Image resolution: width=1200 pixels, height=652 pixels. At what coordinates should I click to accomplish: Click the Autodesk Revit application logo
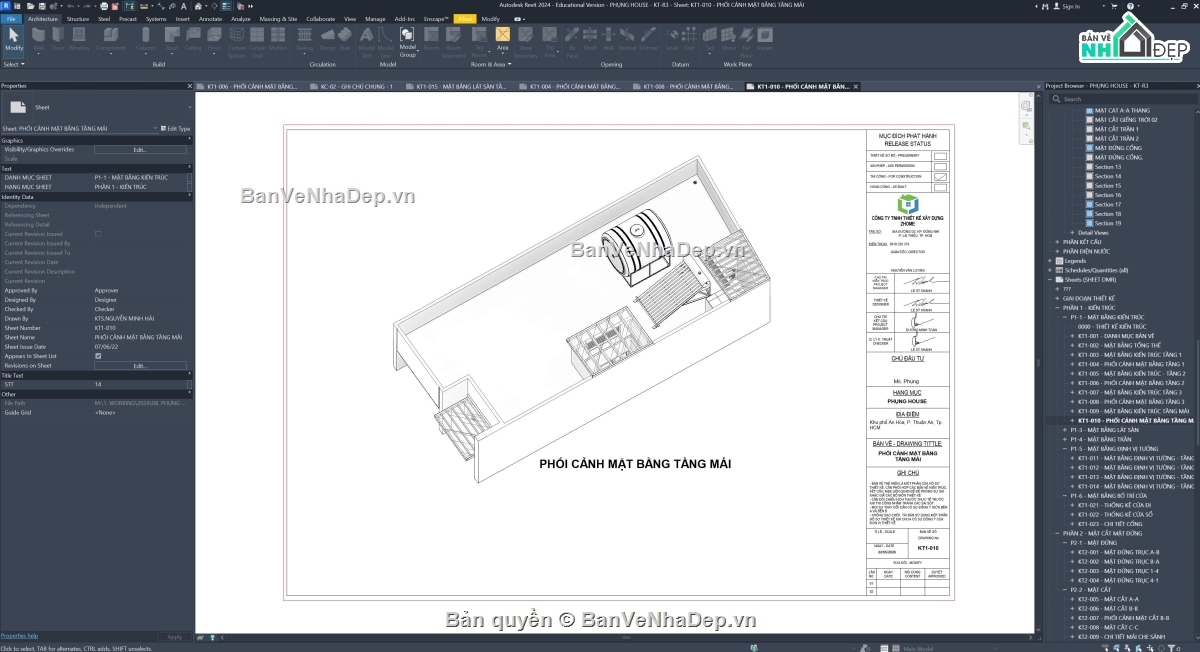pos(7,6)
